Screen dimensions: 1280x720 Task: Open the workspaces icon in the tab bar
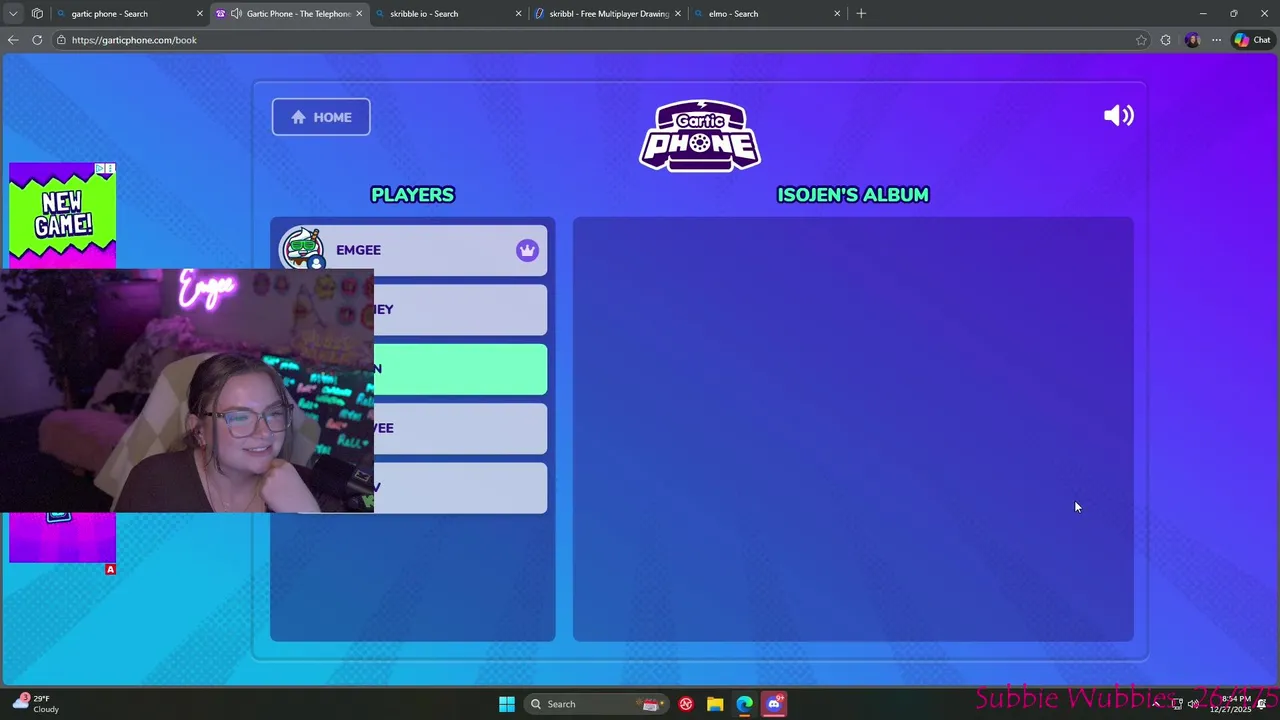pyautogui.click(x=37, y=14)
